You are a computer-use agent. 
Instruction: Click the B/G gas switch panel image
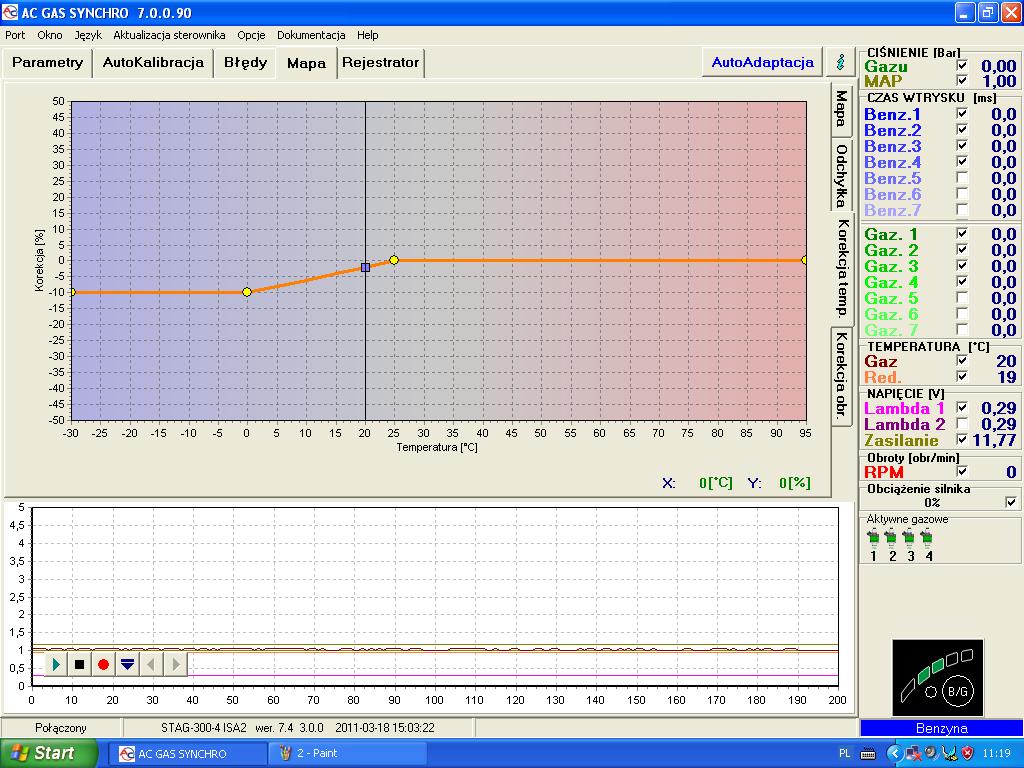[937, 678]
